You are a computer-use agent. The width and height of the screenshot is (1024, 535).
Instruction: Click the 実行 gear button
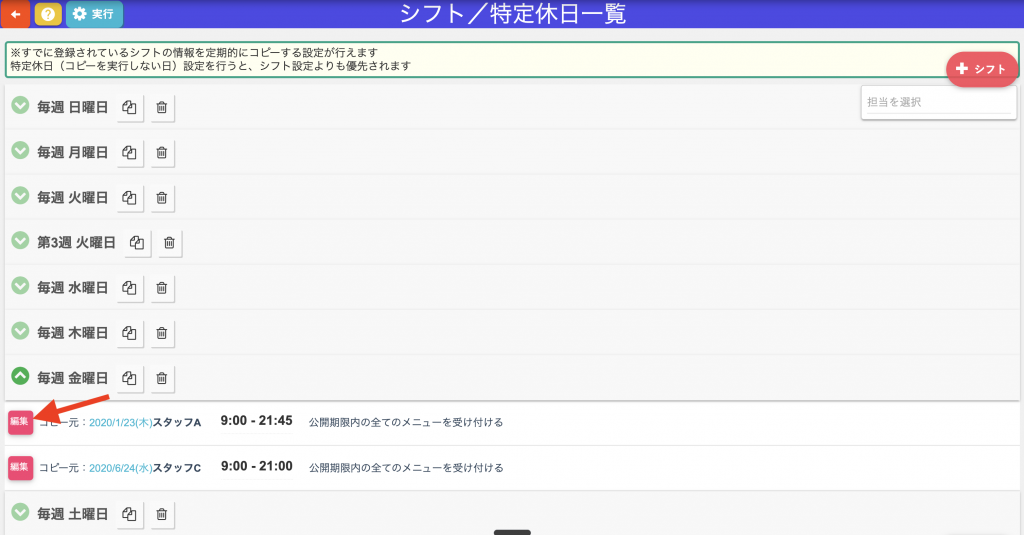[94, 14]
